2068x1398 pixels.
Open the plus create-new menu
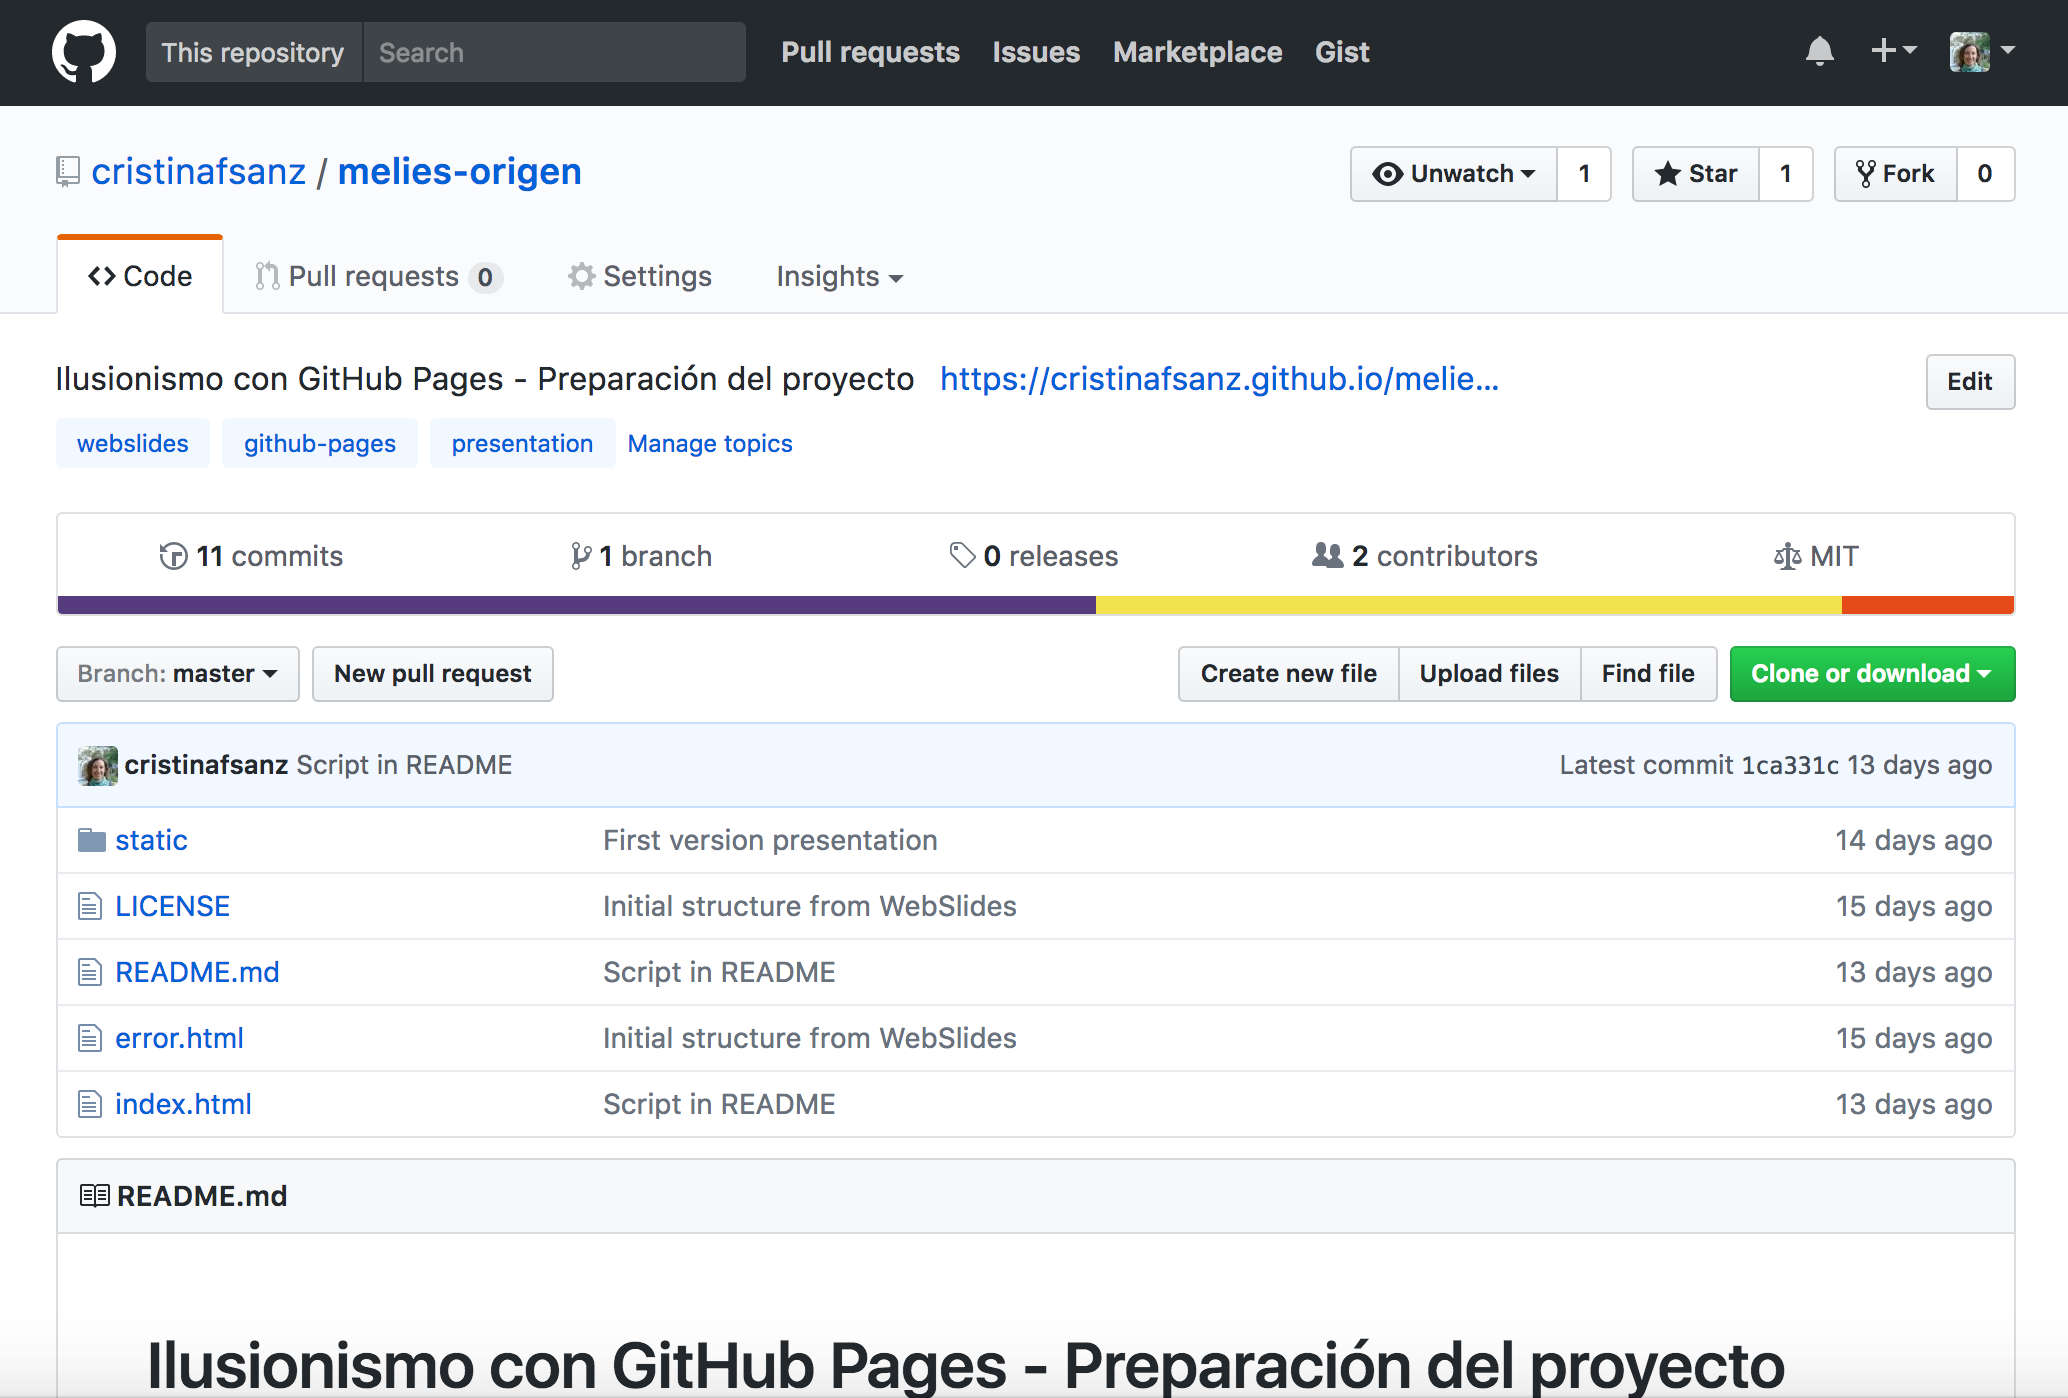1893,50
